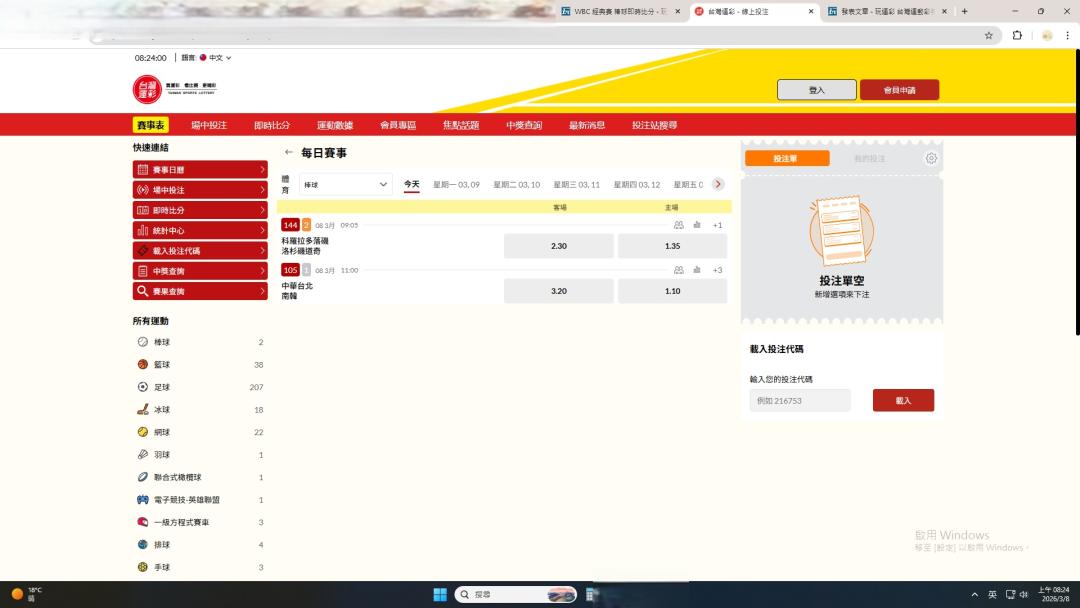Click the 登入 login button
This screenshot has width=1080, height=608.
point(816,90)
